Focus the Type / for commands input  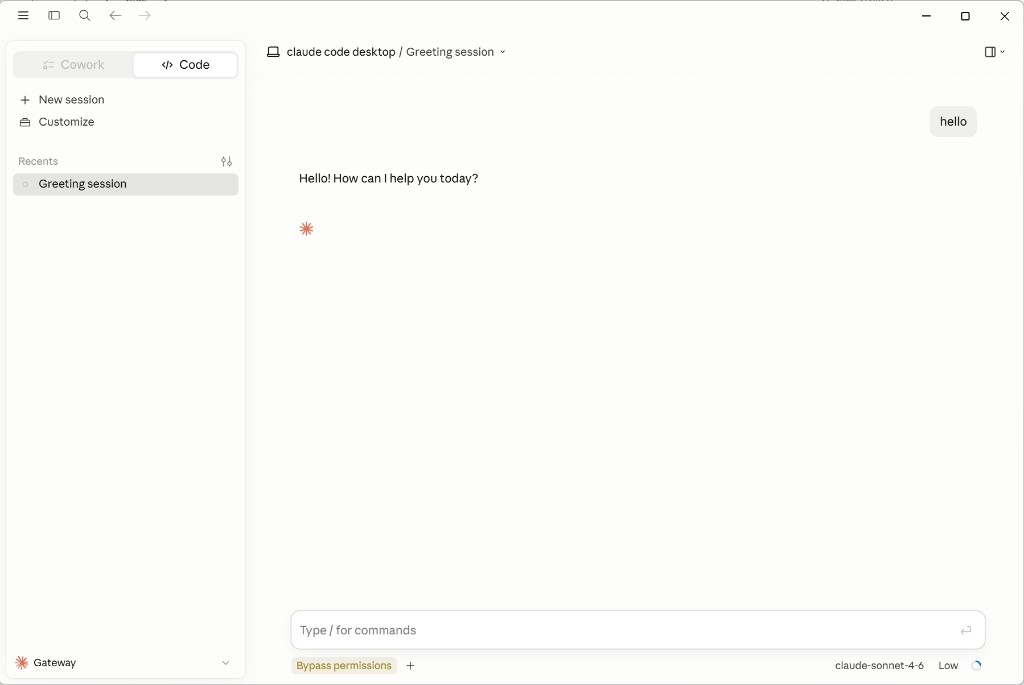pyautogui.click(x=637, y=630)
